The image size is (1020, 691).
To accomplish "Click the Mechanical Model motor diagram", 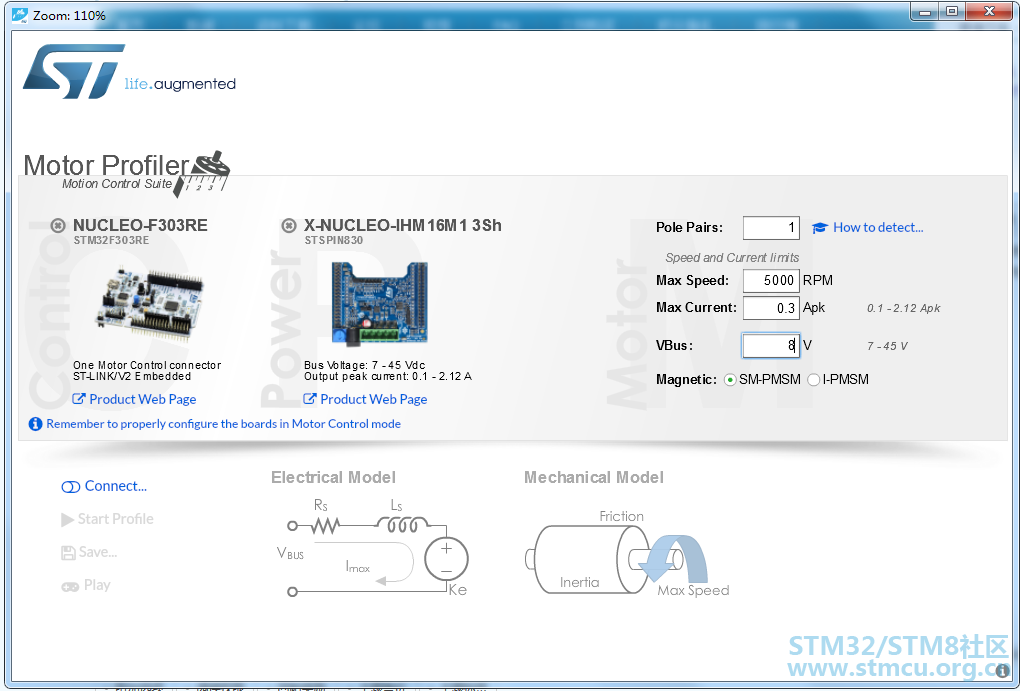I will click(626, 553).
